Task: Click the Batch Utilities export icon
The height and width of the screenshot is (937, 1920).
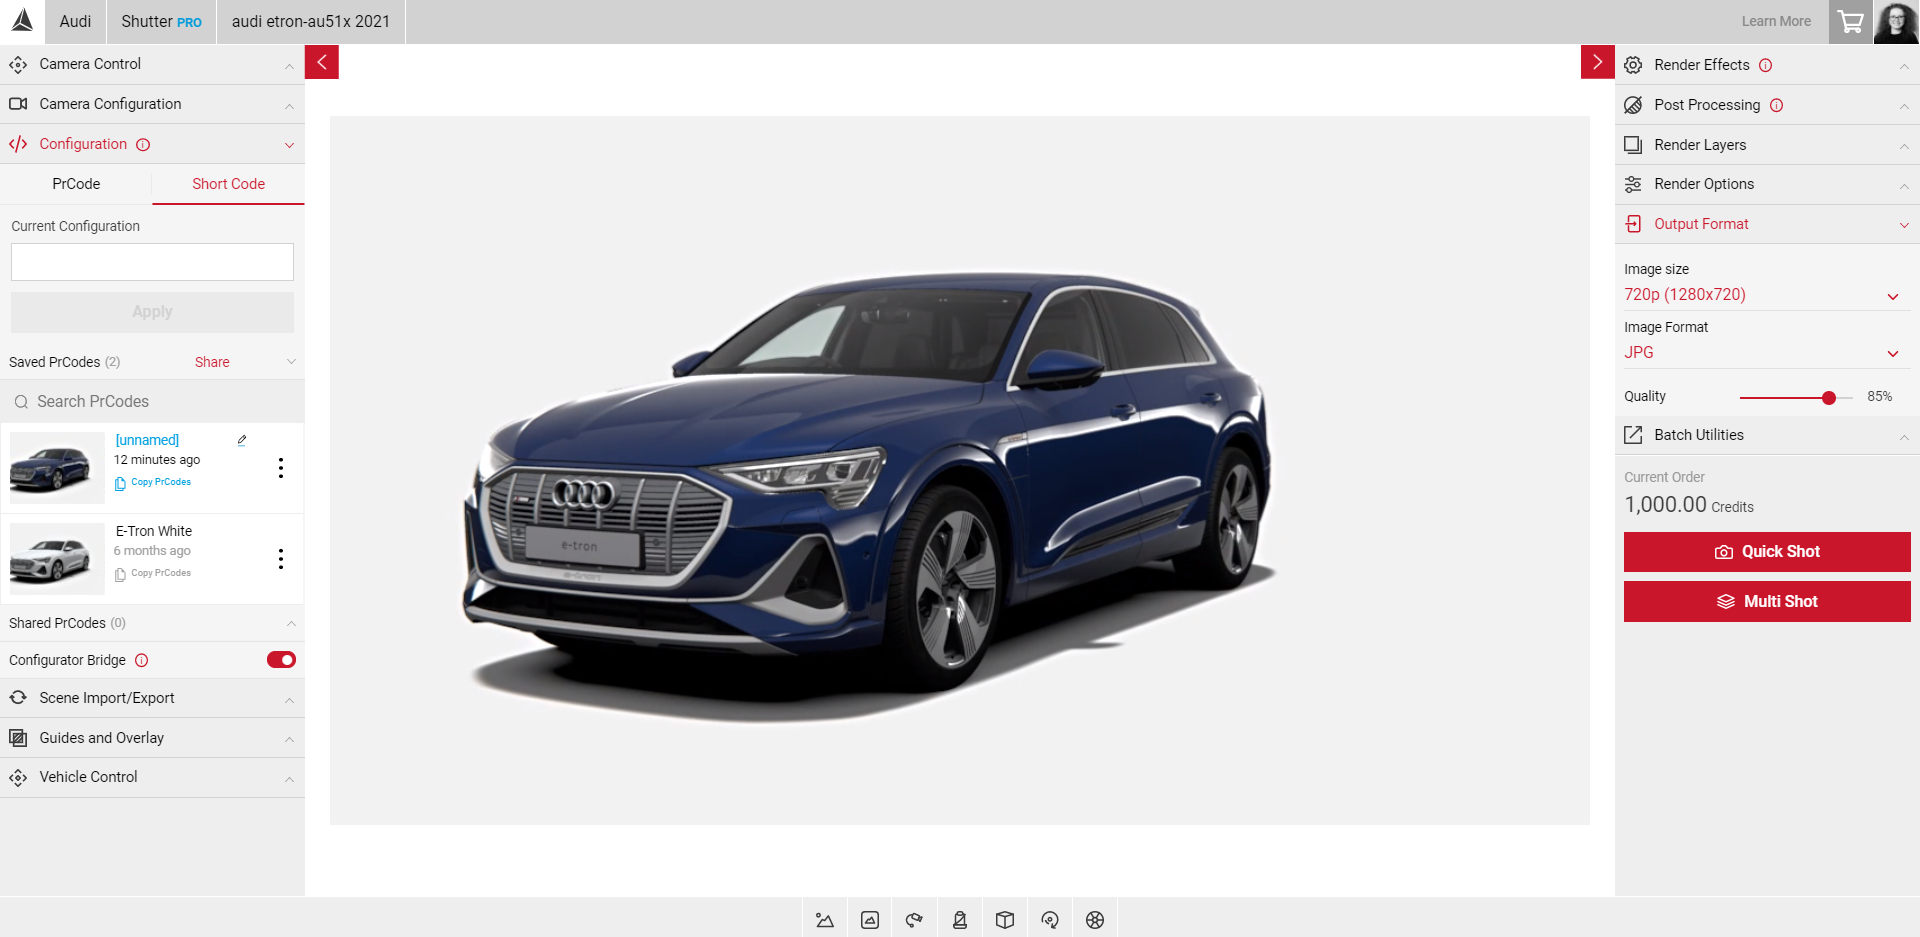Action: pos(1633,435)
